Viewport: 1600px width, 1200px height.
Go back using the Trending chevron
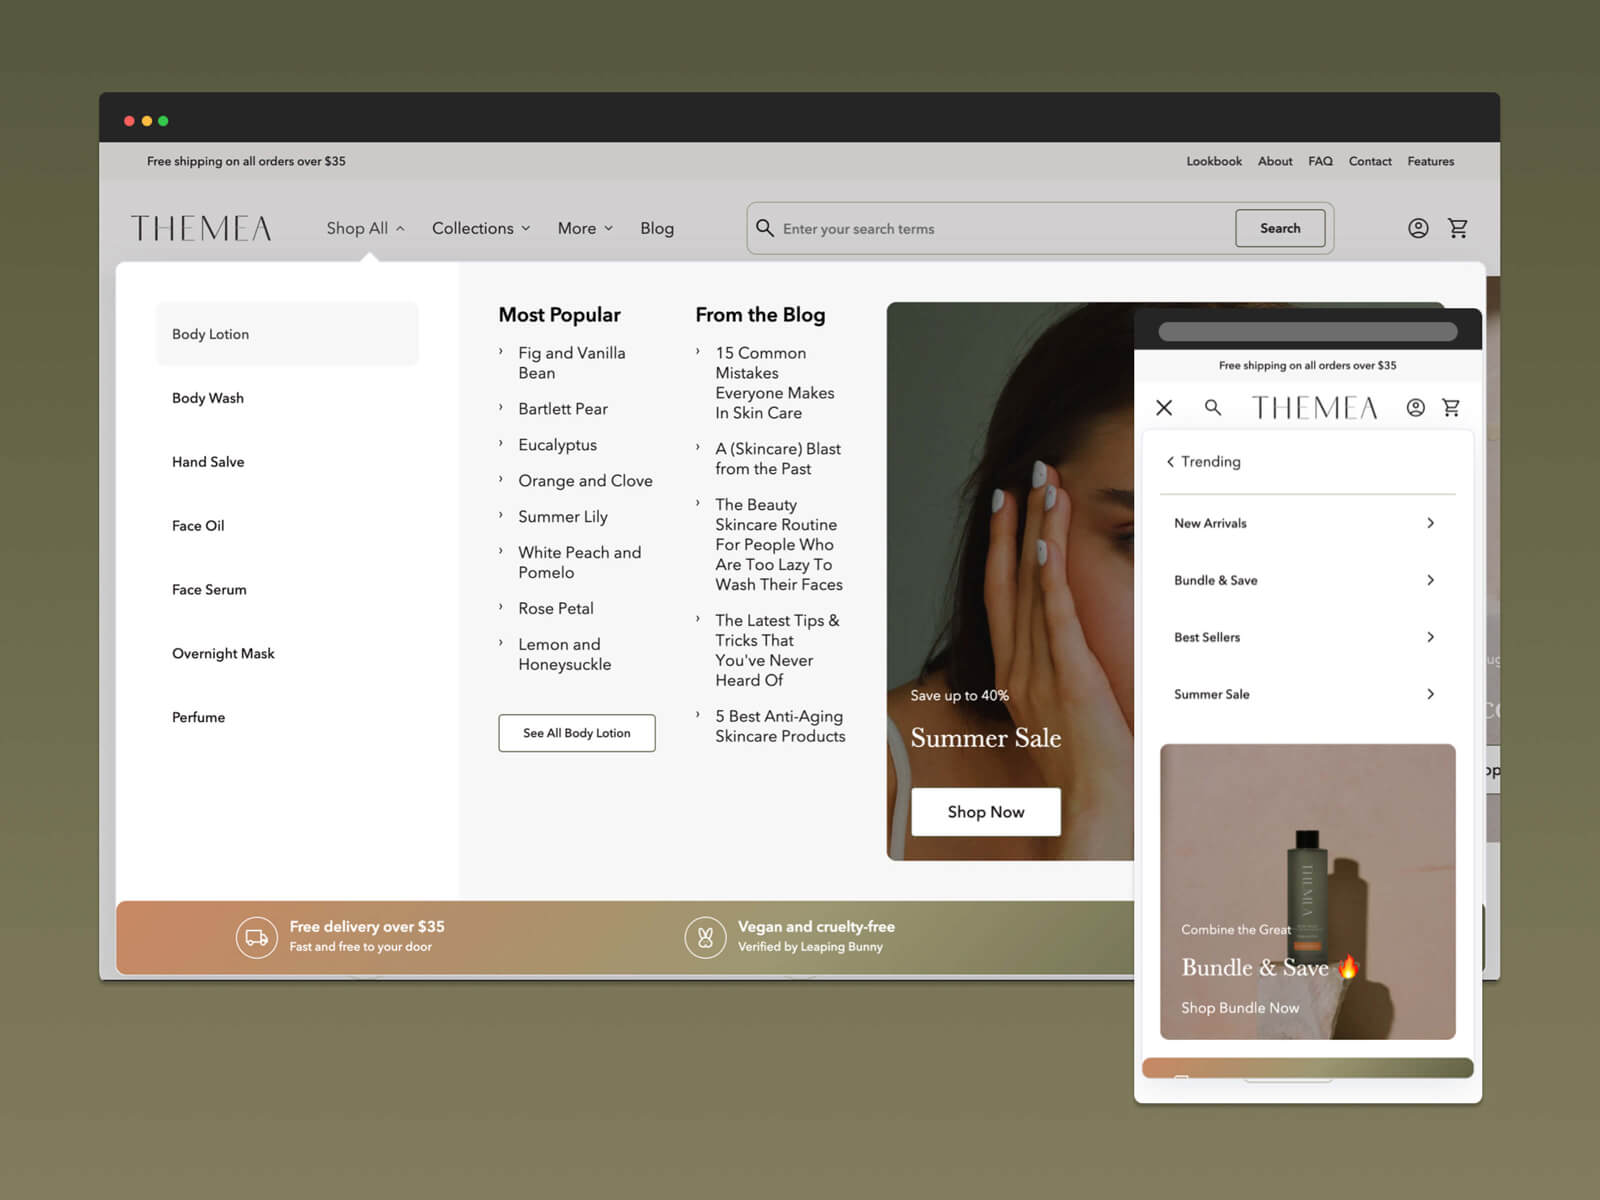[x=1170, y=462]
